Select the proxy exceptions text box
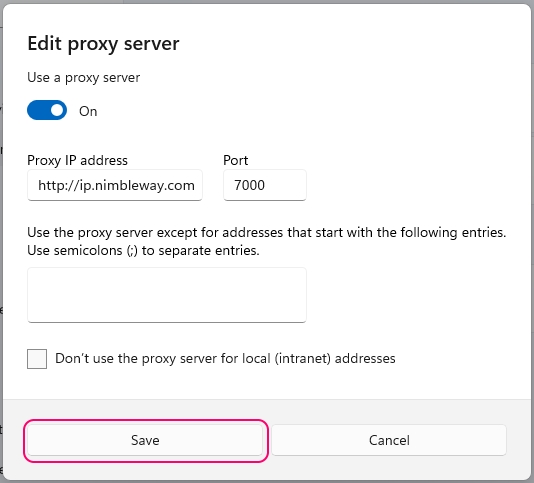534x483 pixels. (167, 295)
